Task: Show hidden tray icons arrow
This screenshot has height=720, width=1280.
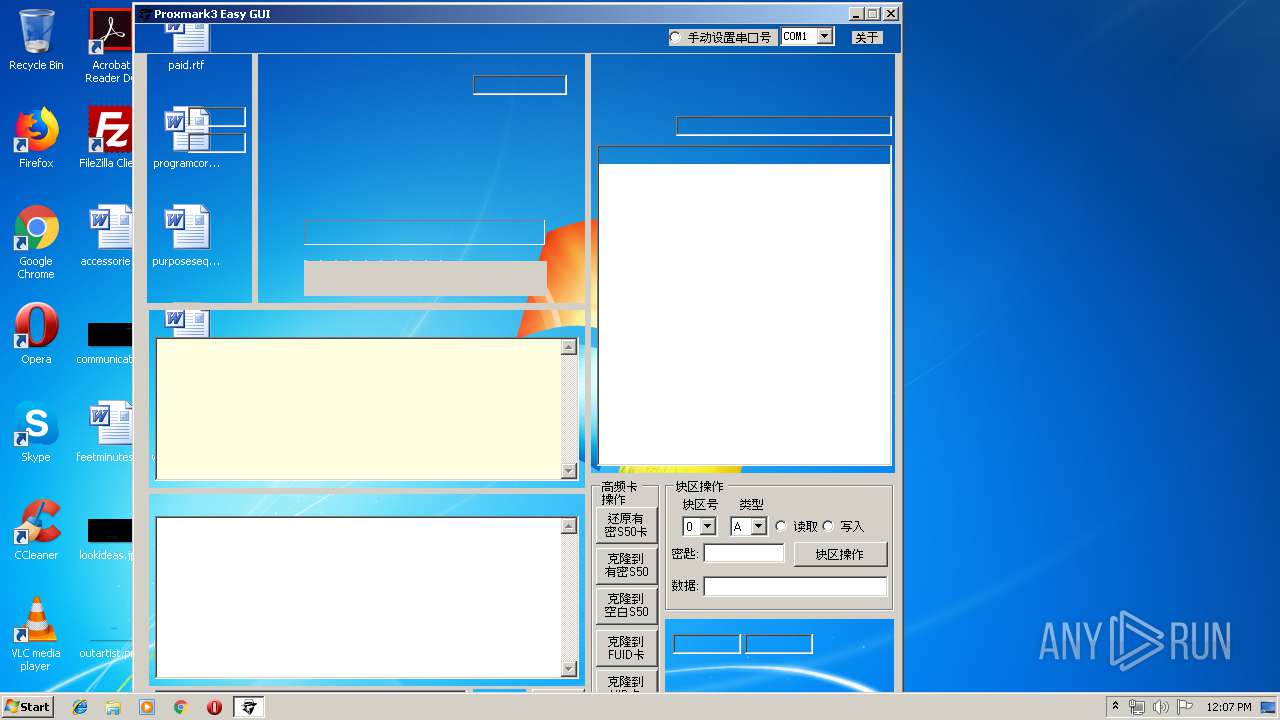Action: point(1116,707)
